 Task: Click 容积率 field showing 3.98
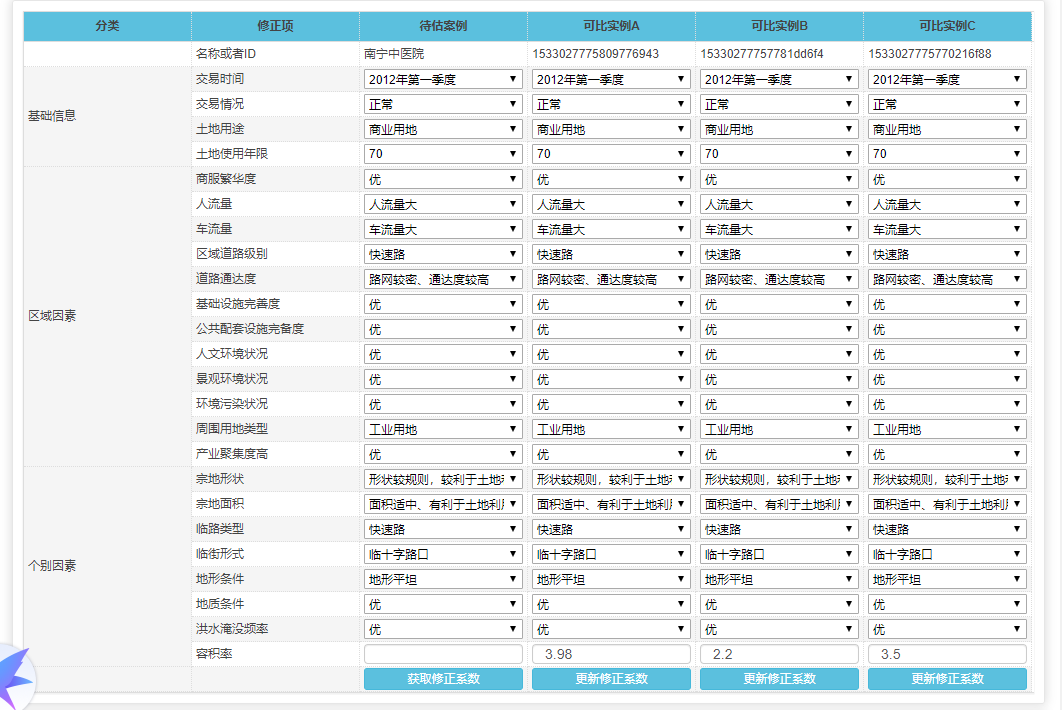pyautogui.click(x=611, y=654)
